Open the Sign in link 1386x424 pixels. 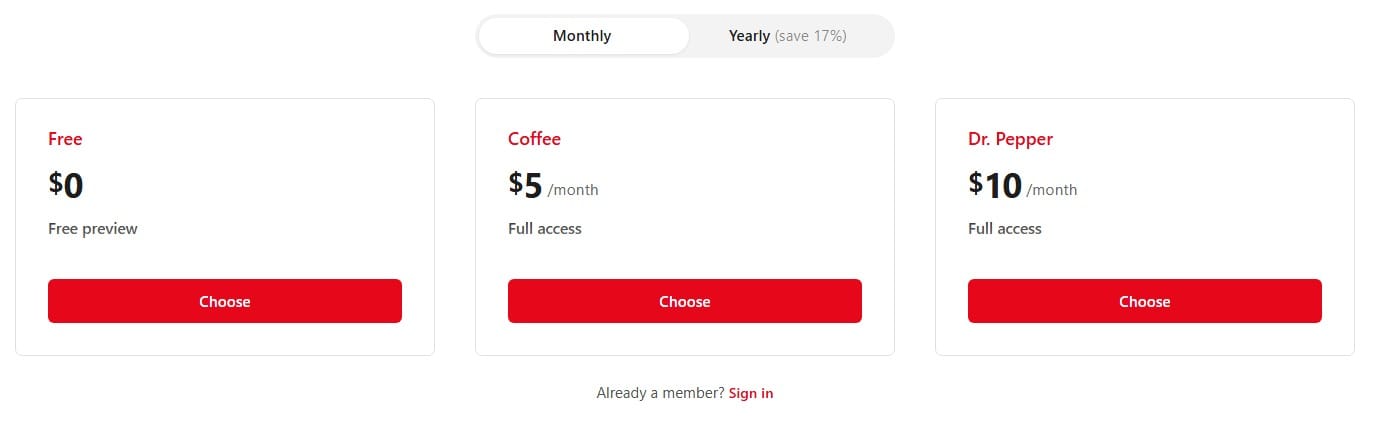[x=751, y=393]
